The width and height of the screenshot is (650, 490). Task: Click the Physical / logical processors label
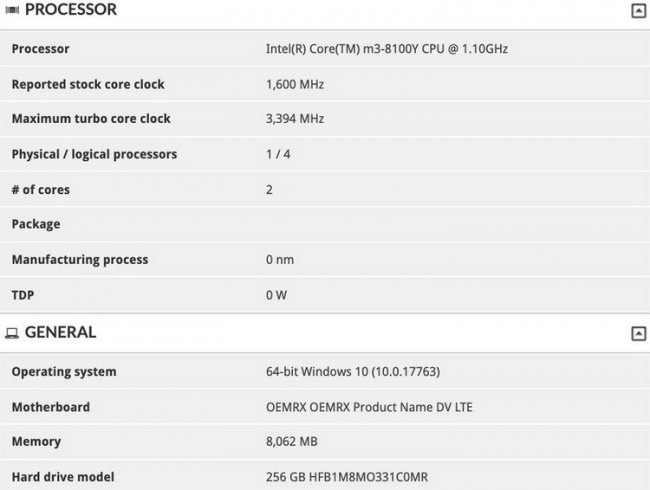click(x=94, y=154)
